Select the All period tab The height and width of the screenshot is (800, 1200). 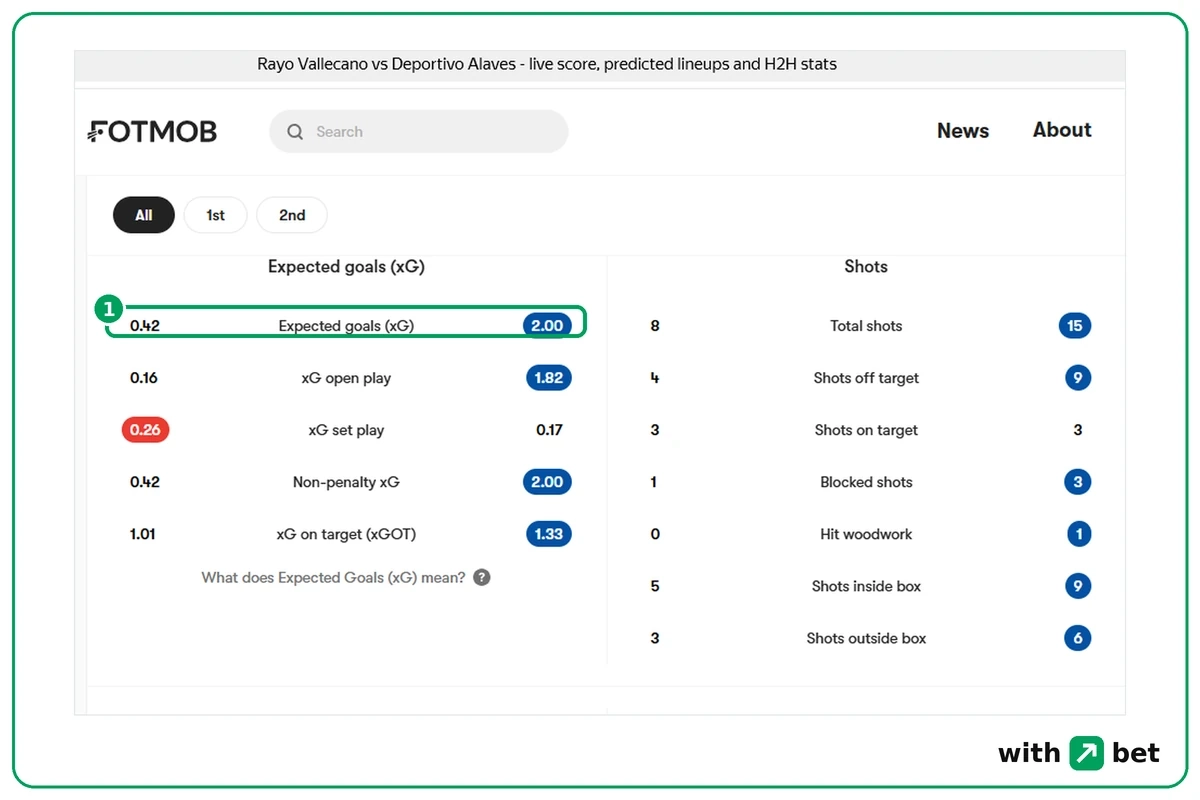(x=144, y=215)
